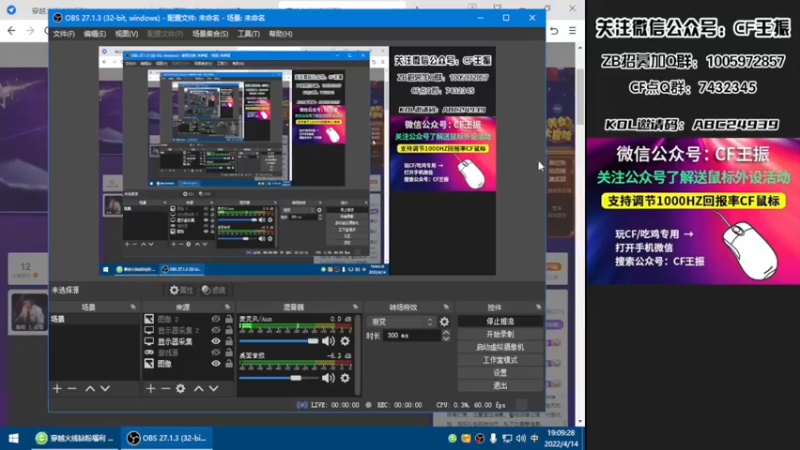
Task: Show the 图像 2 source via eye icon
Action: coord(216,319)
